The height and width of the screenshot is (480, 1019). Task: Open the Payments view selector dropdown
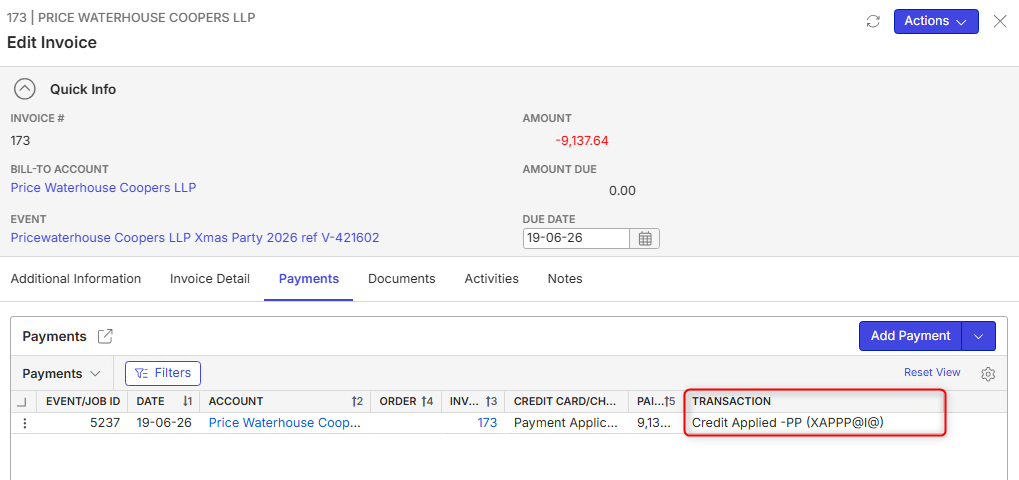click(62, 373)
